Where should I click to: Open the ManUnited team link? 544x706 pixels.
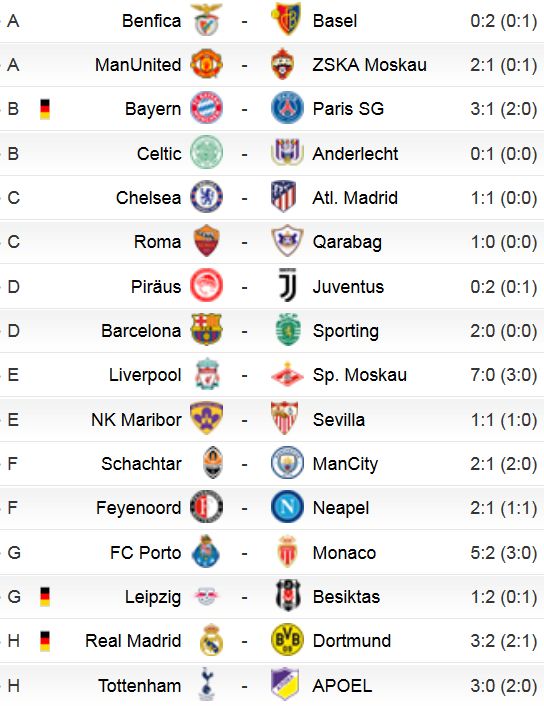pos(138,65)
